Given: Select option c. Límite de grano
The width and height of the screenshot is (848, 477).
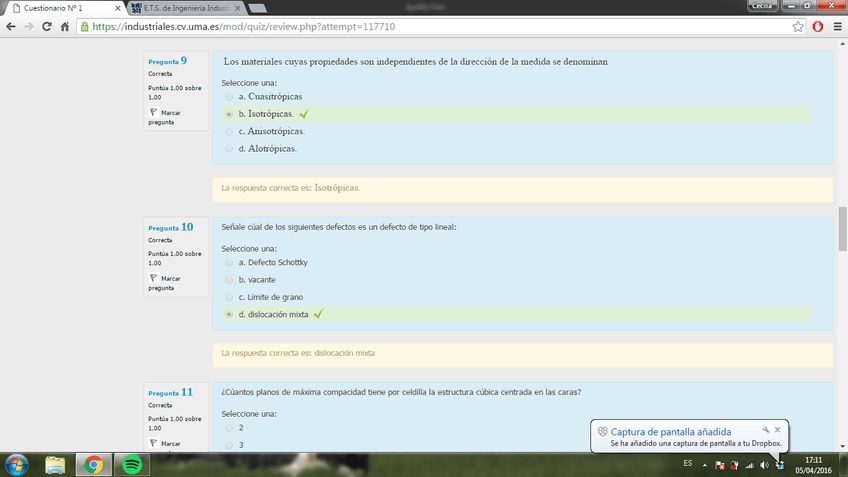Looking at the screenshot, I should coord(229,297).
